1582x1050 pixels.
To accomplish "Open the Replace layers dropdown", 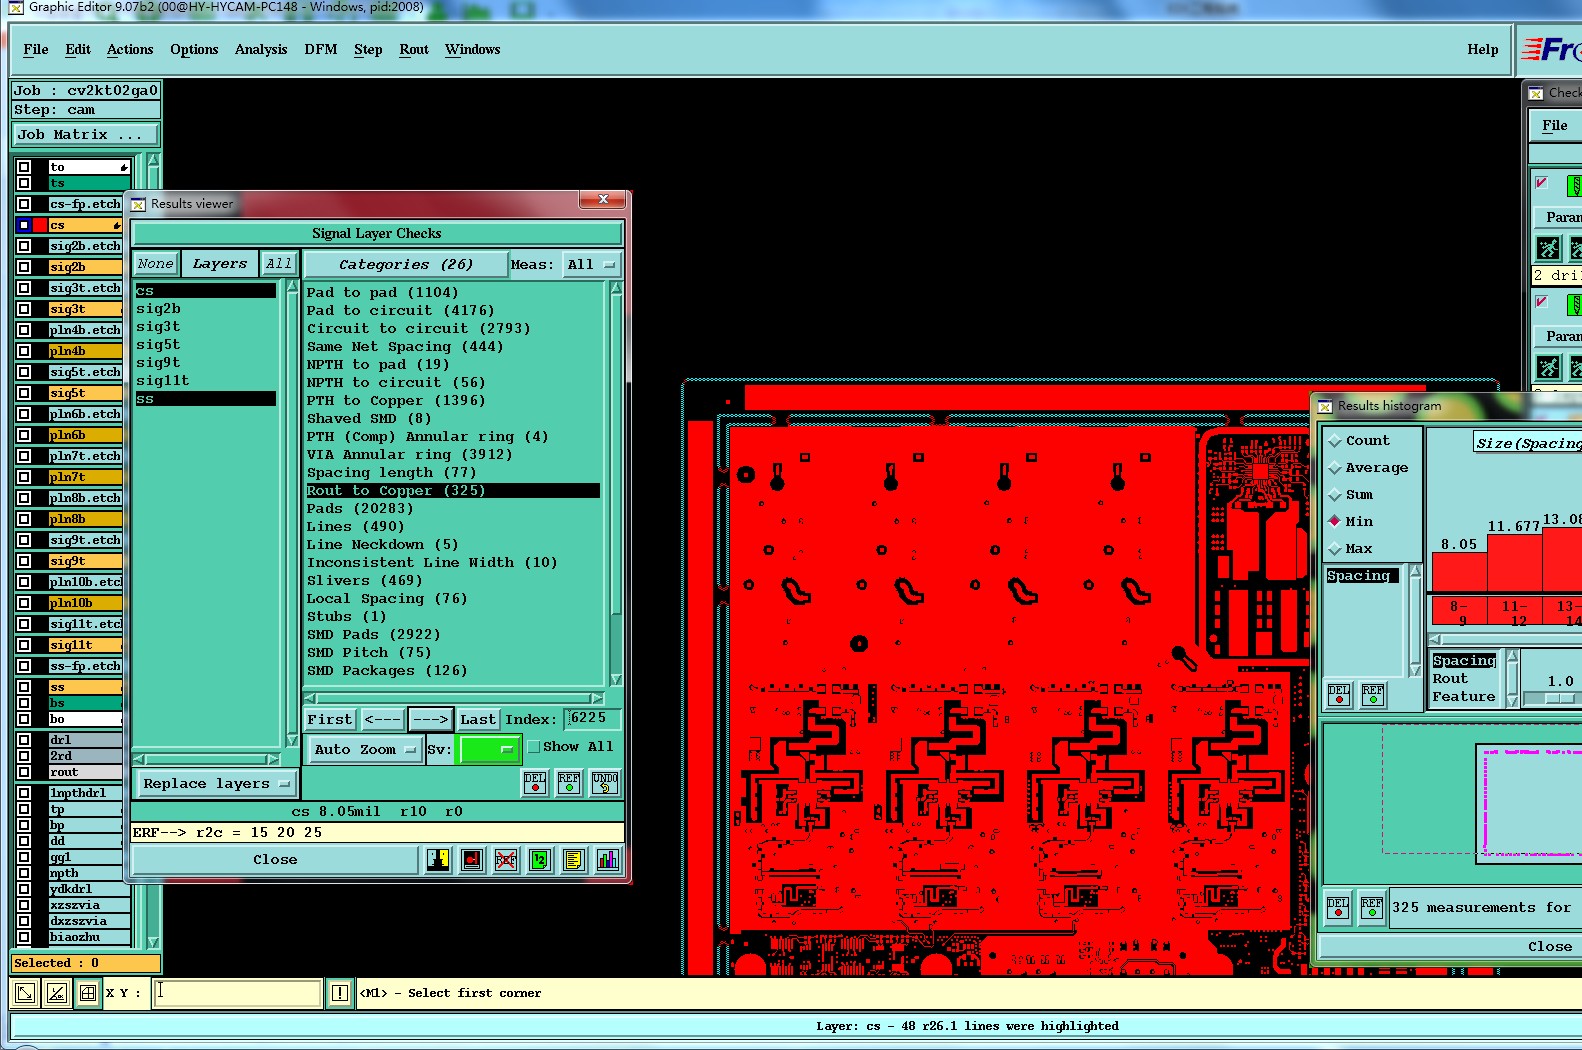I will (215, 784).
